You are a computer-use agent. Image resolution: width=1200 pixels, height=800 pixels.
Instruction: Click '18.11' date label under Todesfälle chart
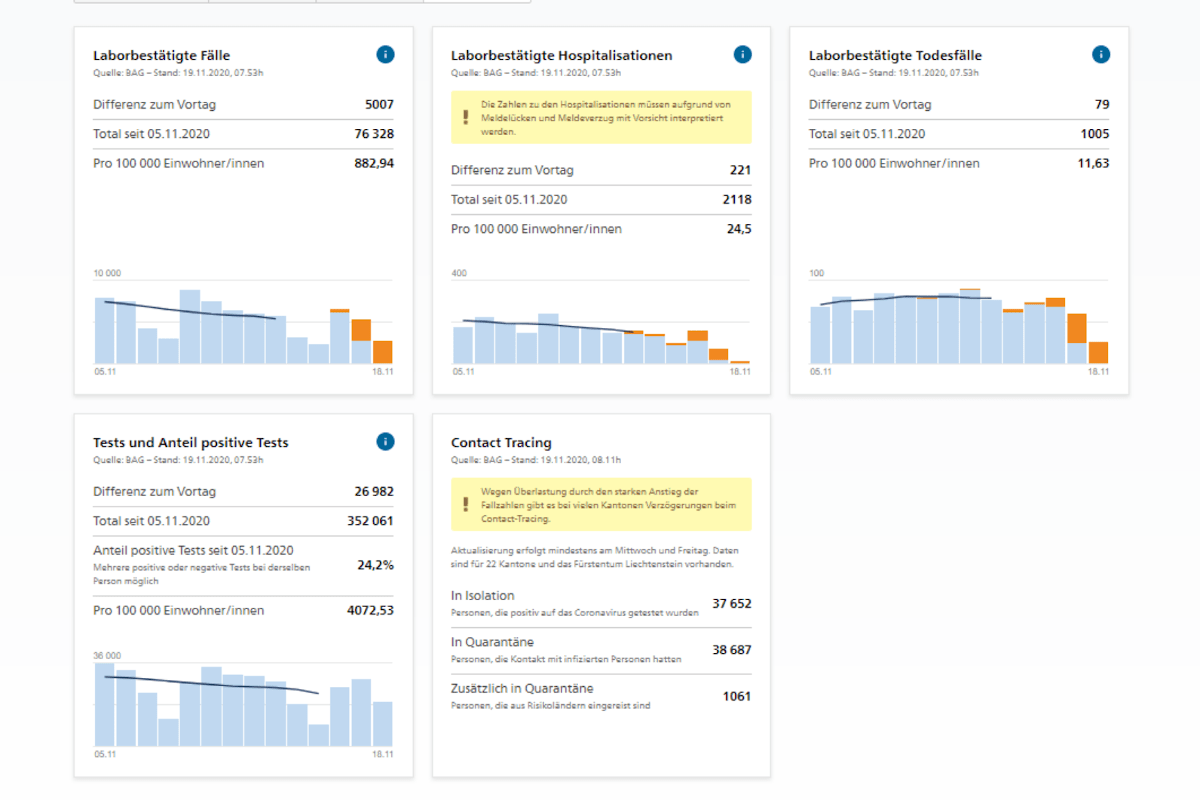click(x=1099, y=371)
